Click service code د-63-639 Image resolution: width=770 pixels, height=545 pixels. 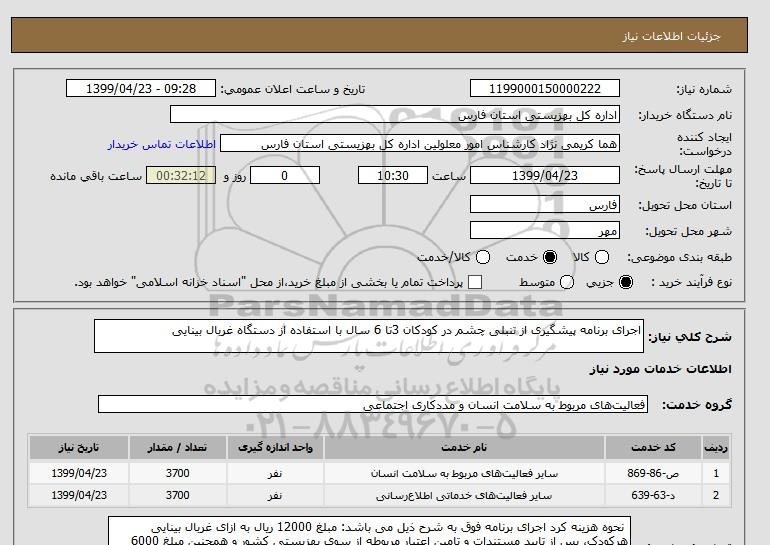click(x=653, y=495)
